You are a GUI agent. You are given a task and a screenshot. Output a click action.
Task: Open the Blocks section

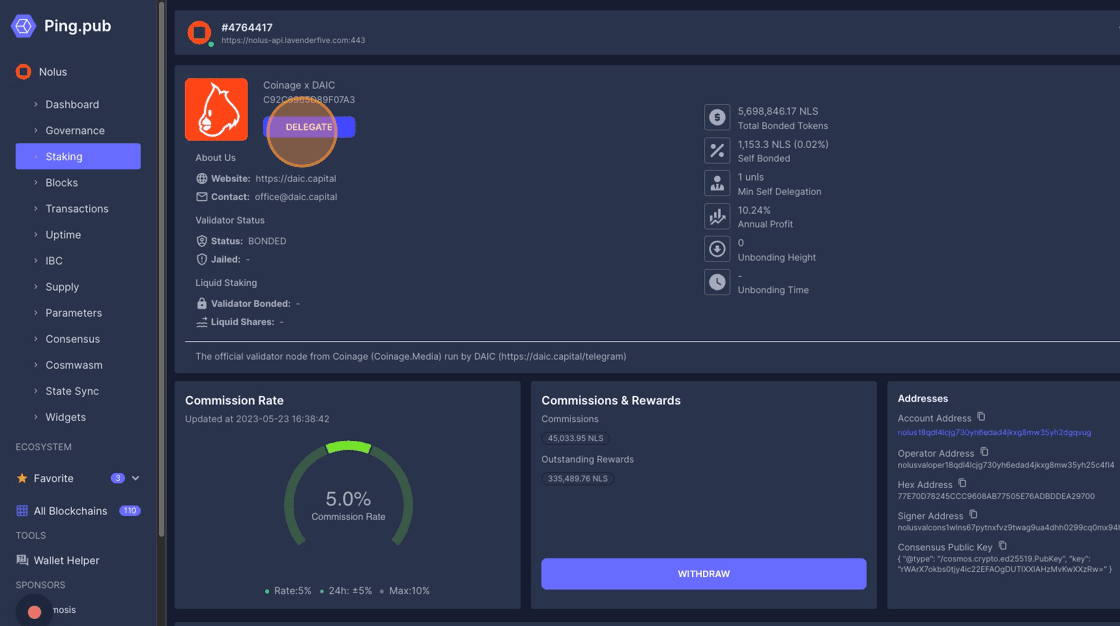tap(61, 183)
